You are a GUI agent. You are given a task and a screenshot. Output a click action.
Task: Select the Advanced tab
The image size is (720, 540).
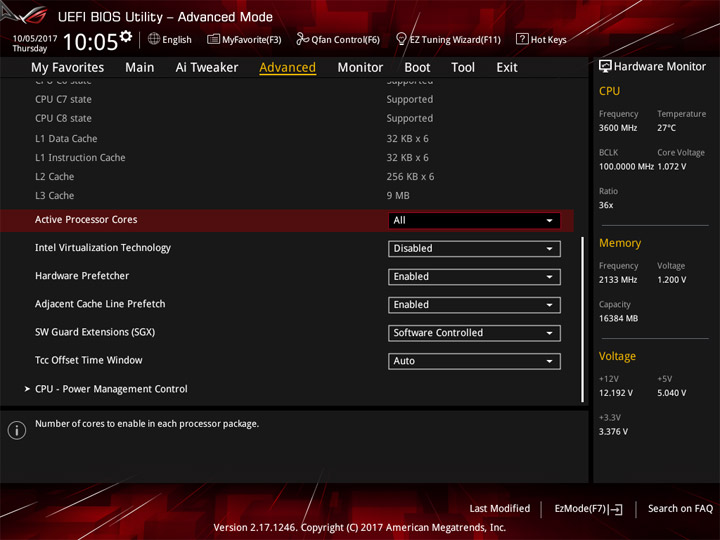pos(287,68)
